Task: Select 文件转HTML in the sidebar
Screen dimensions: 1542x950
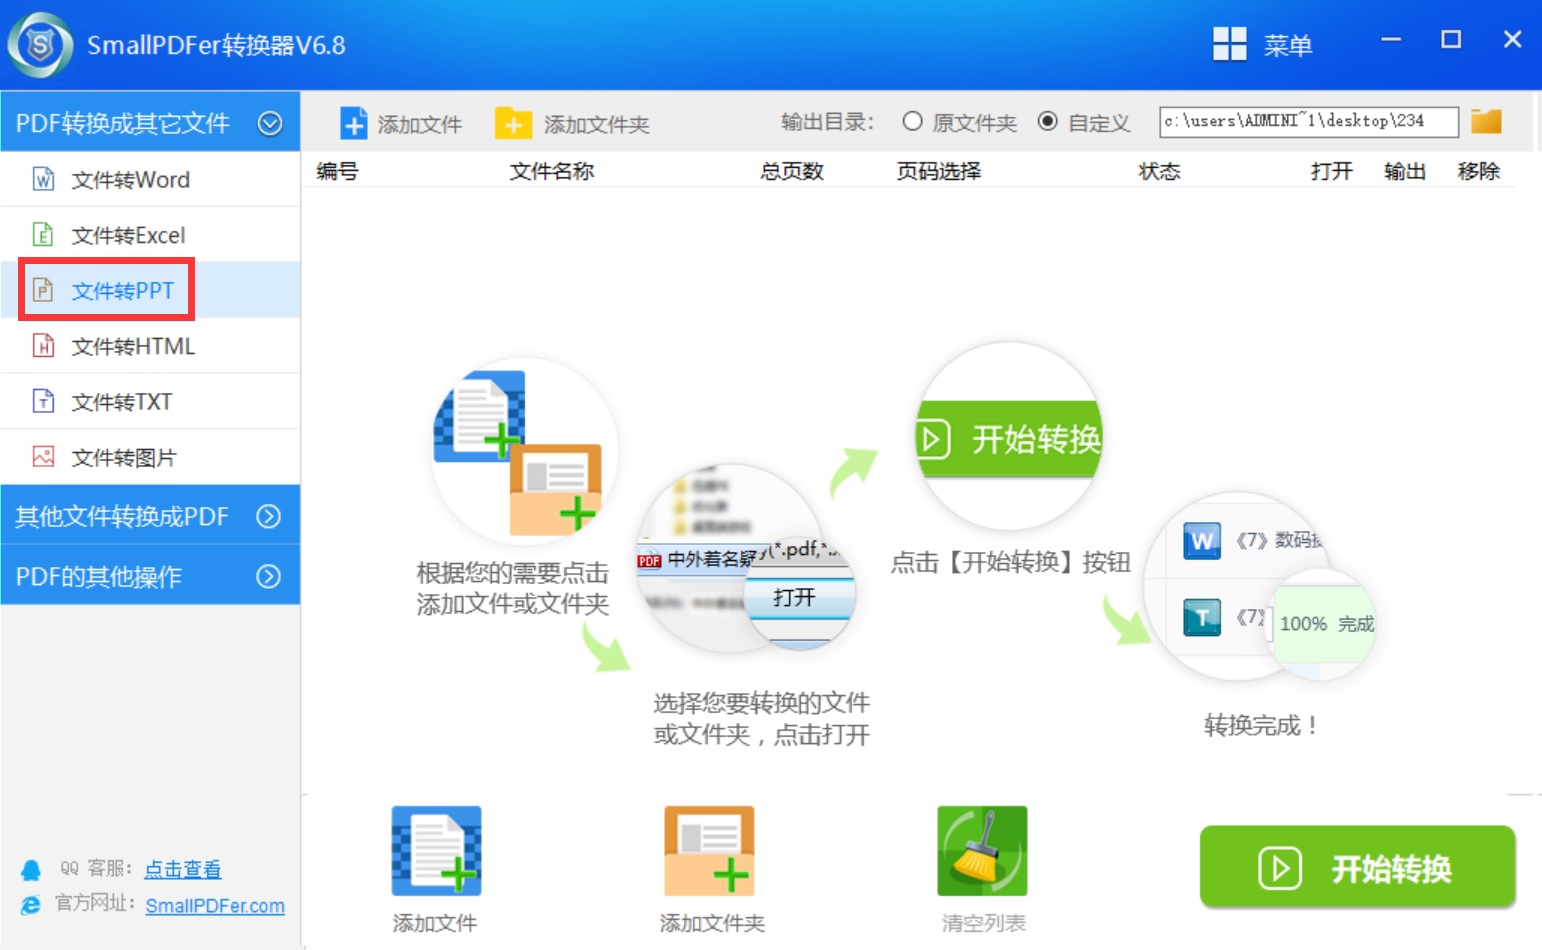Action: point(150,346)
